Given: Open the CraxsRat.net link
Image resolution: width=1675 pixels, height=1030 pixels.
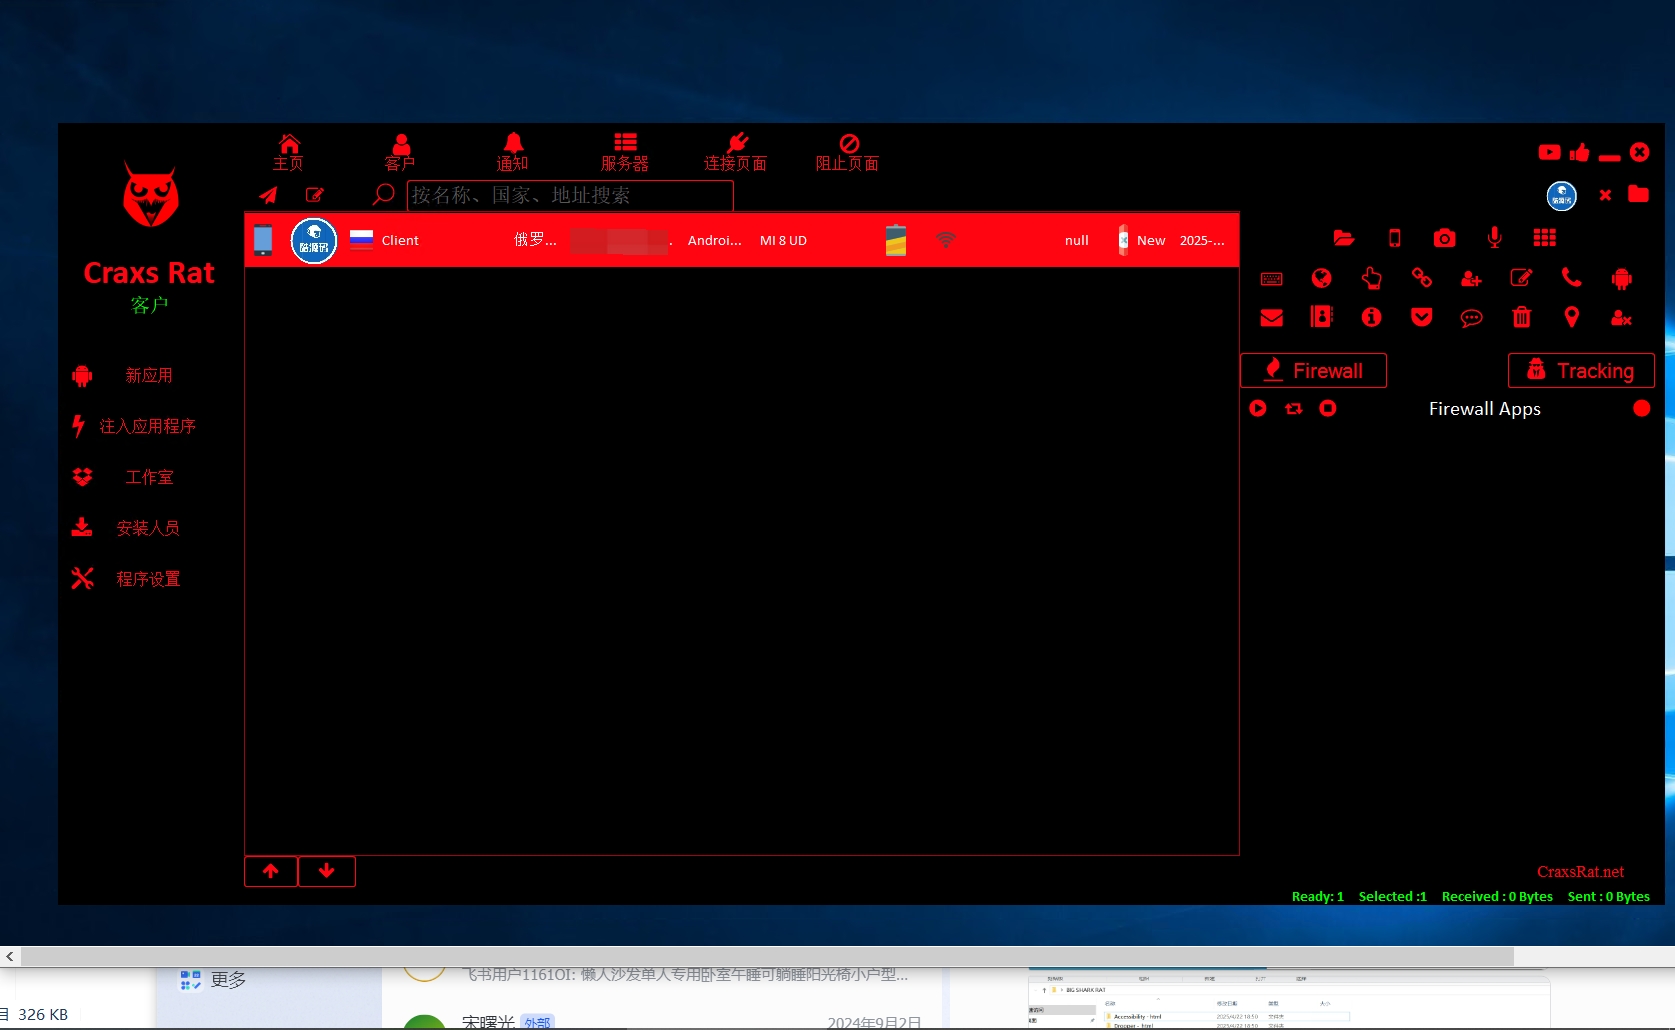Looking at the screenshot, I should click(1580, 872).
